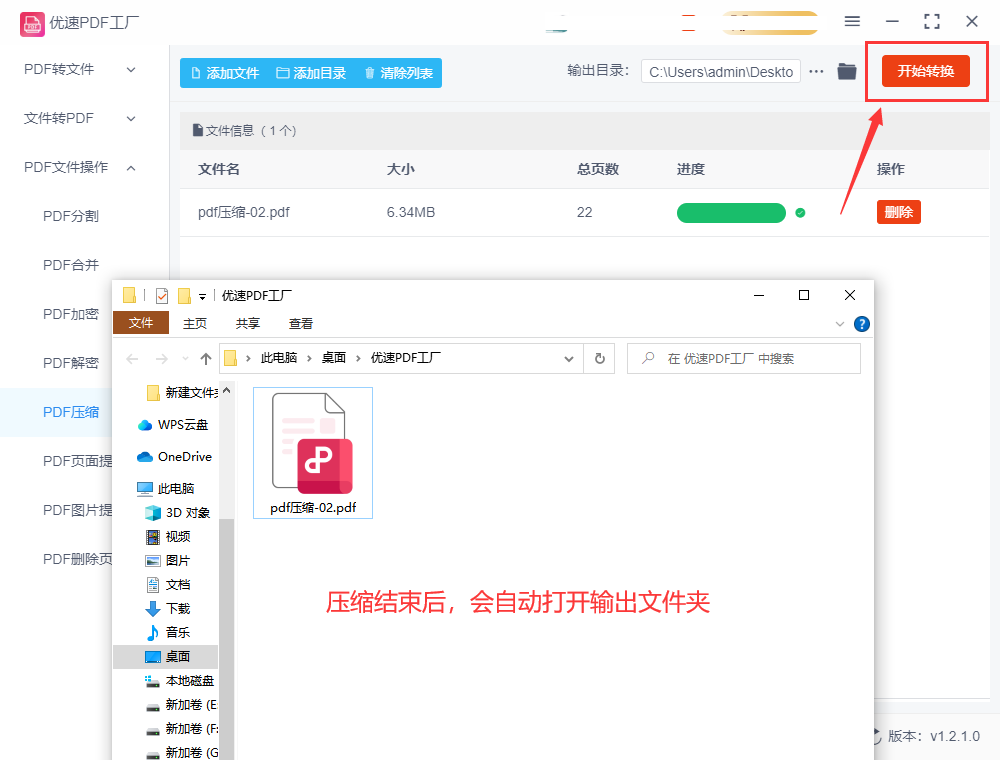
Task: Expand breadcrumb chevron after 此电脑
Action: [x=309, y=358]
